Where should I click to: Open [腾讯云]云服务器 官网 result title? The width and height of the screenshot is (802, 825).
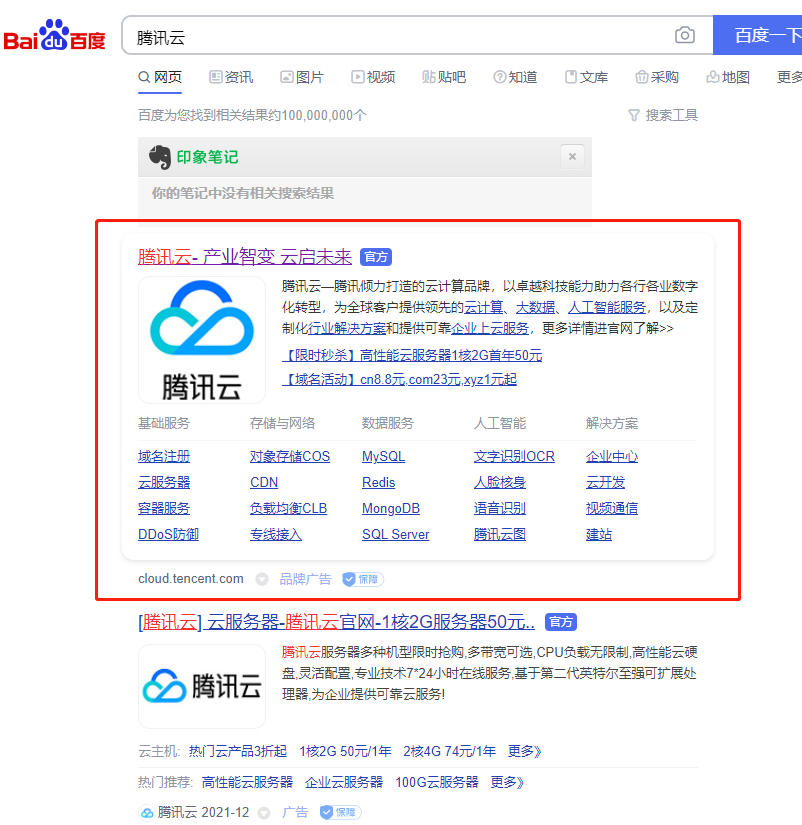(337, 622)
